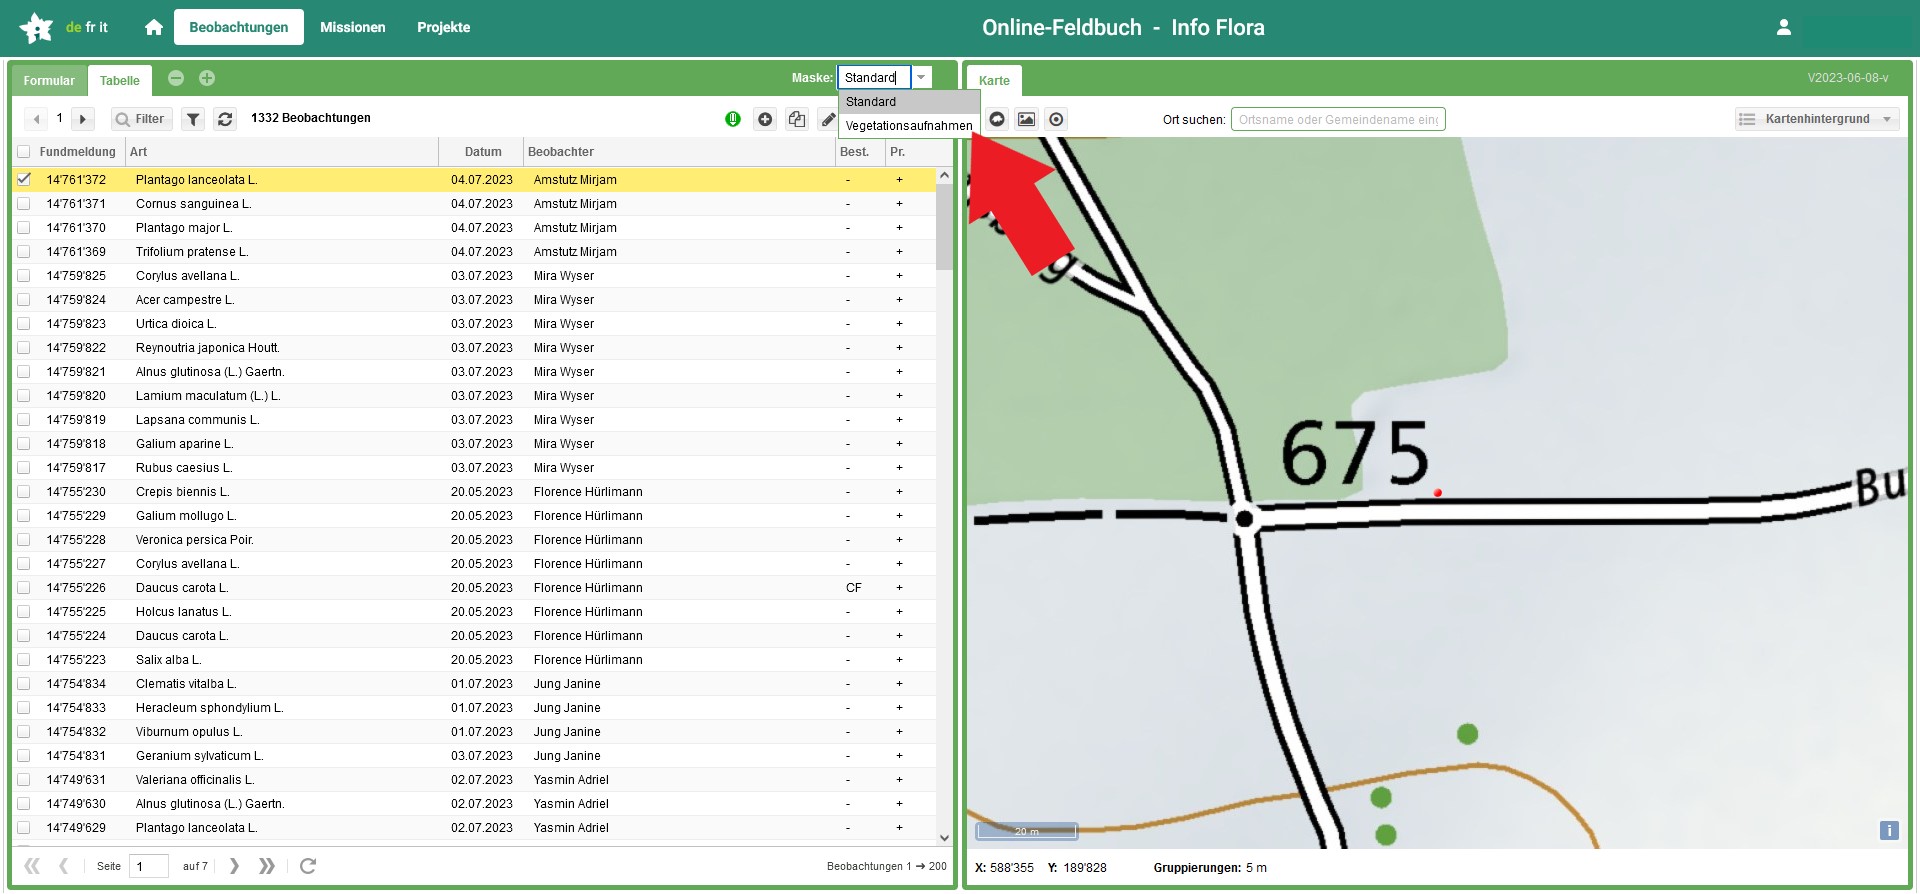Sort by Datum column header

(x=483, y=152)
